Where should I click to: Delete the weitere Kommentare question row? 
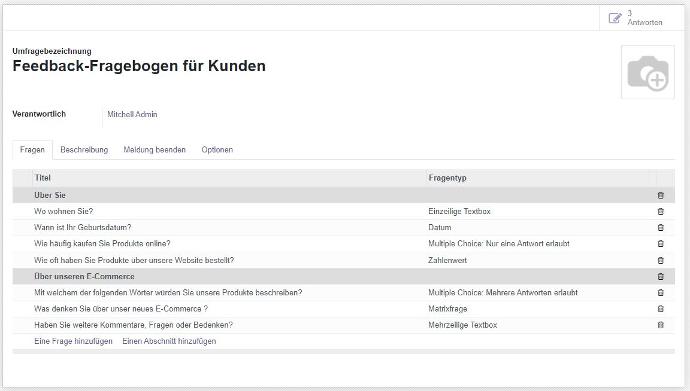661,325
